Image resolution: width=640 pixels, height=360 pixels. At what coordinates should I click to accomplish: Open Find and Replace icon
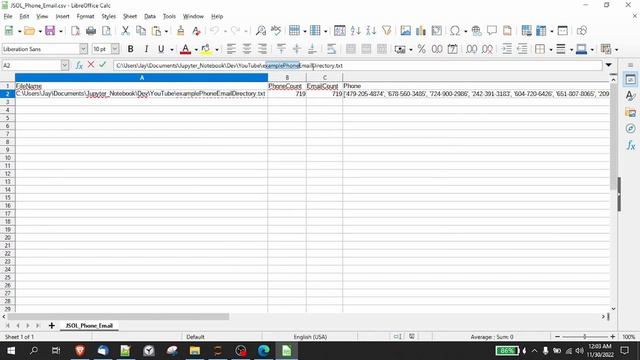260,31
